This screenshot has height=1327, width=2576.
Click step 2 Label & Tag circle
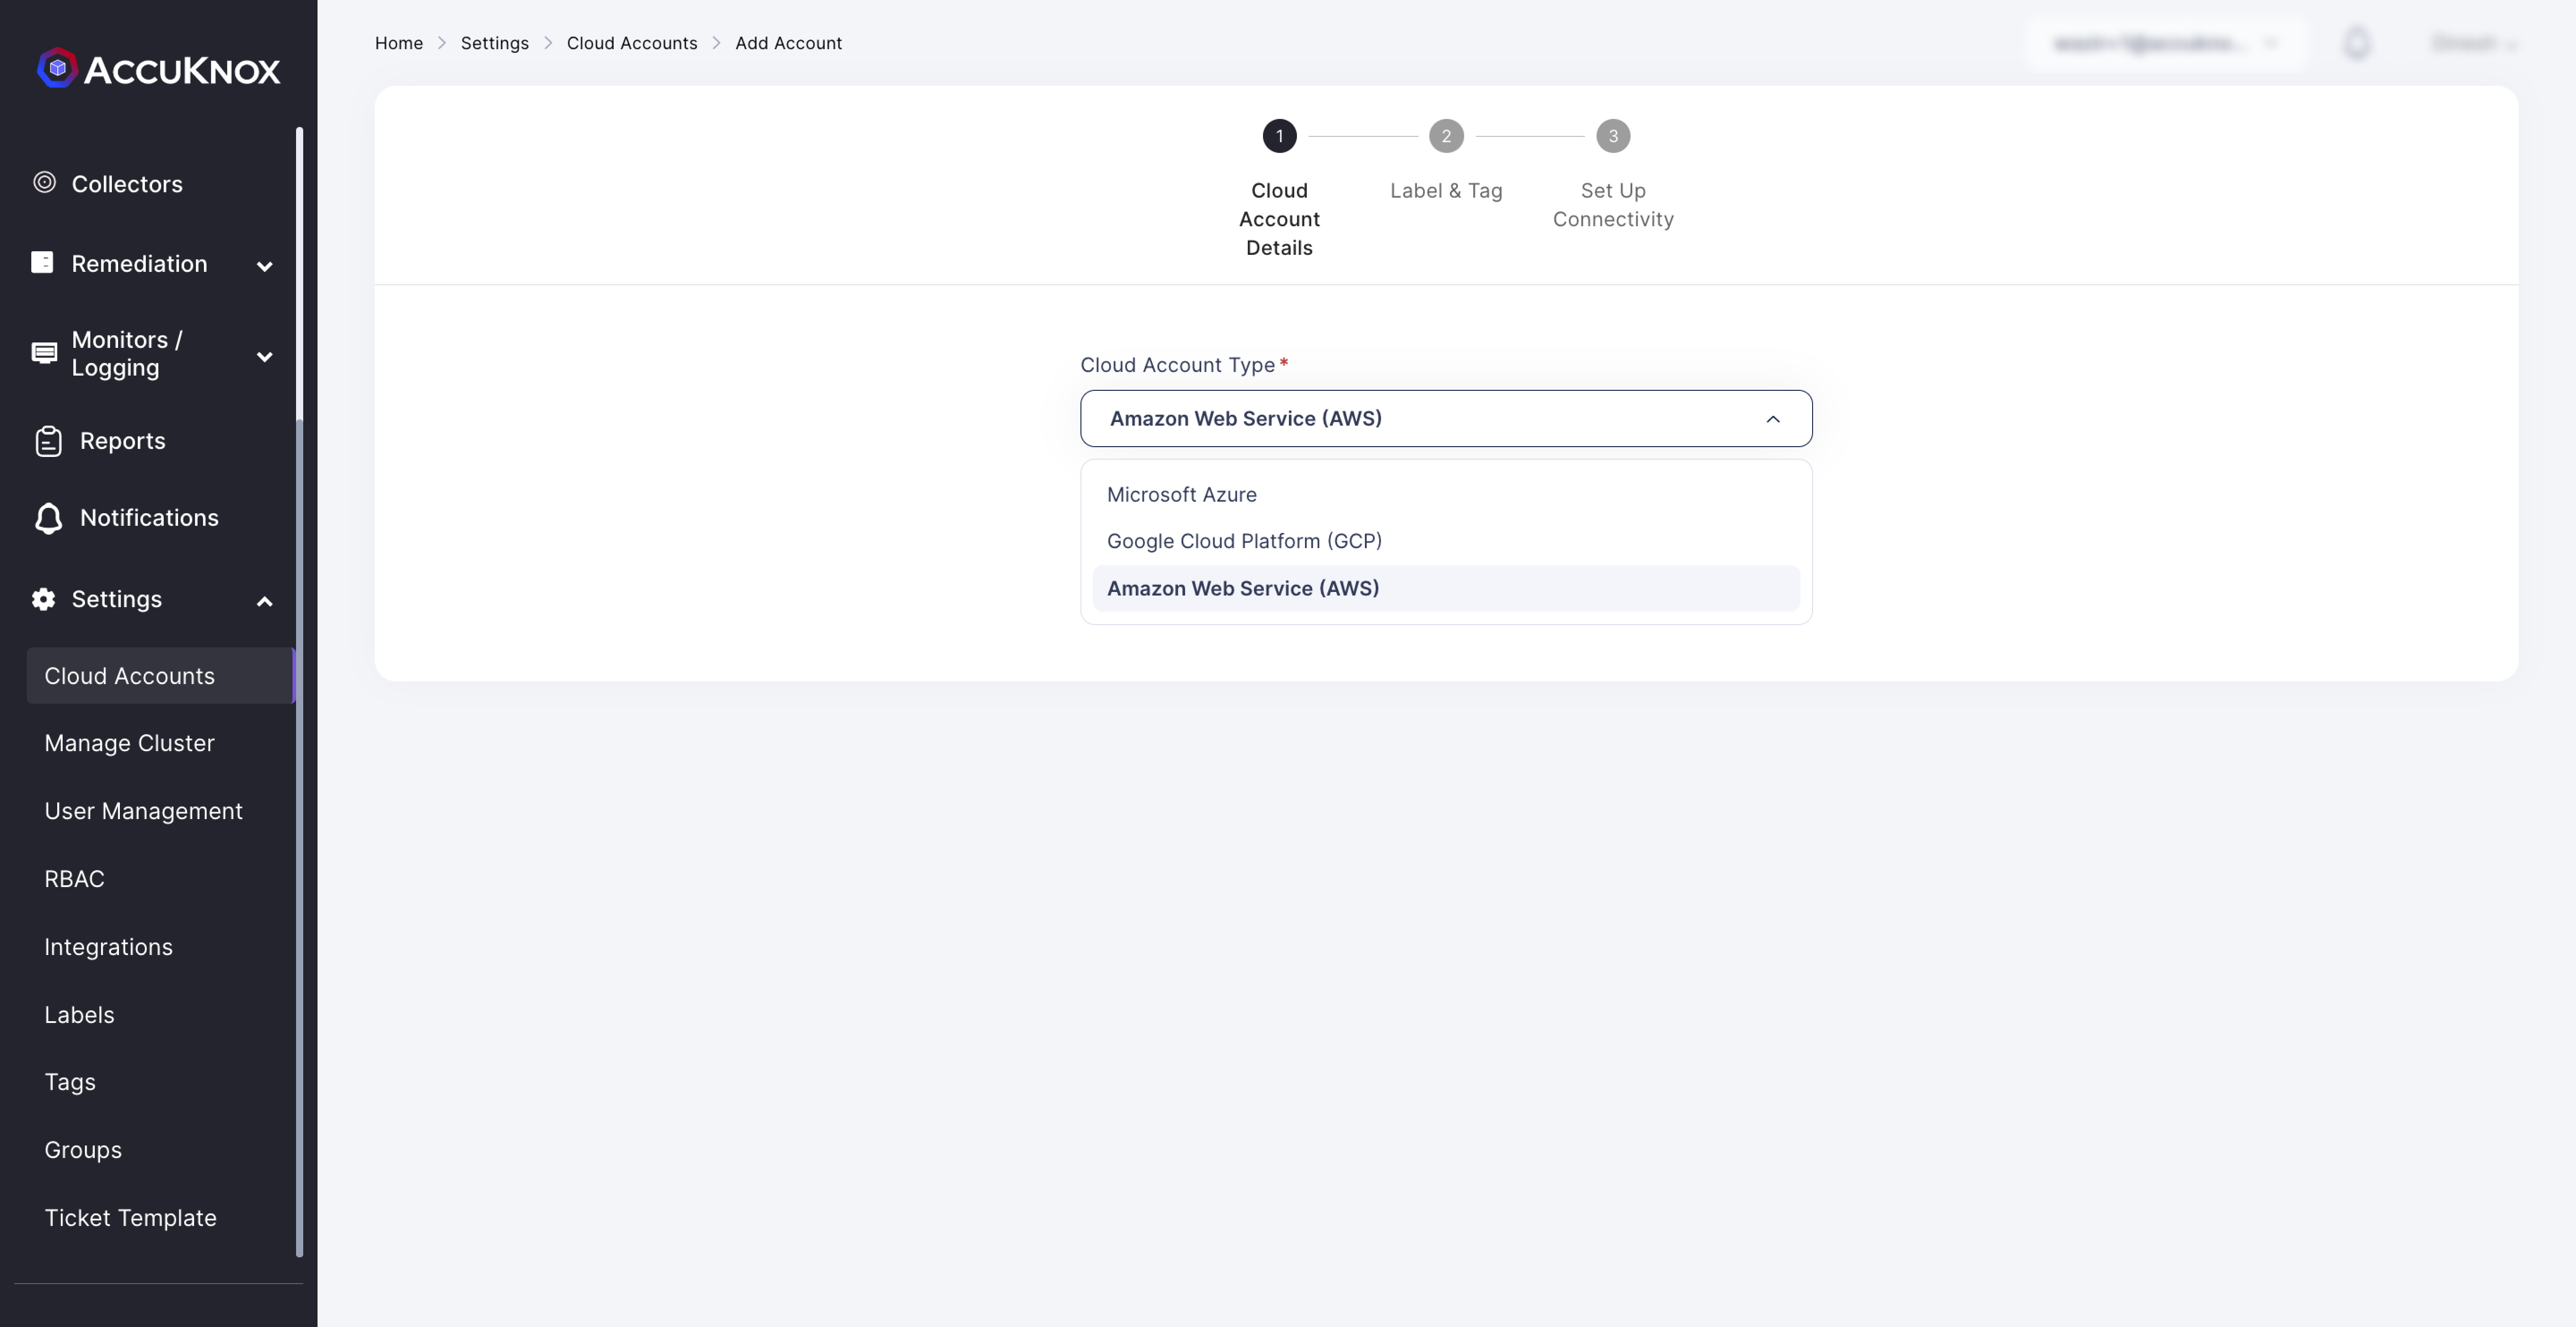click(1446, 136)
